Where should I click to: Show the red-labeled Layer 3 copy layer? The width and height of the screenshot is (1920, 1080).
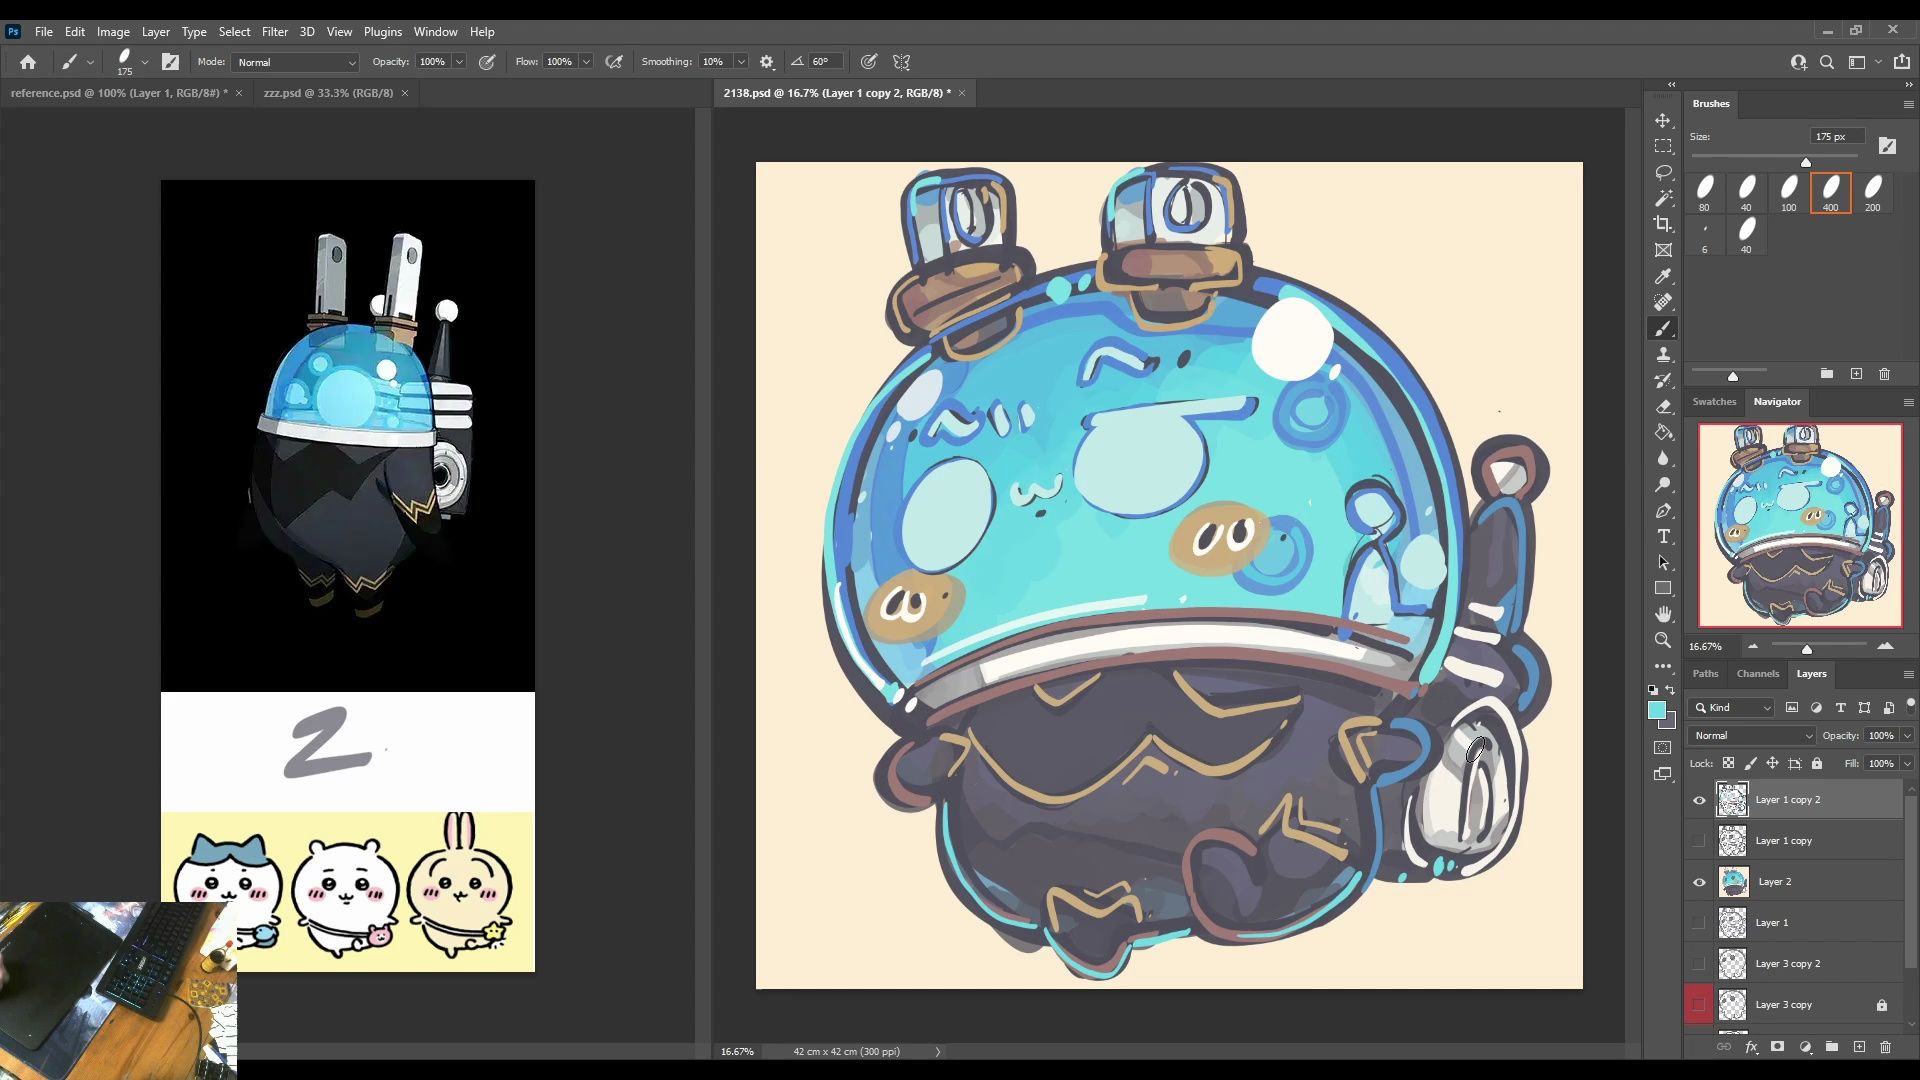click(1699, 1005)
